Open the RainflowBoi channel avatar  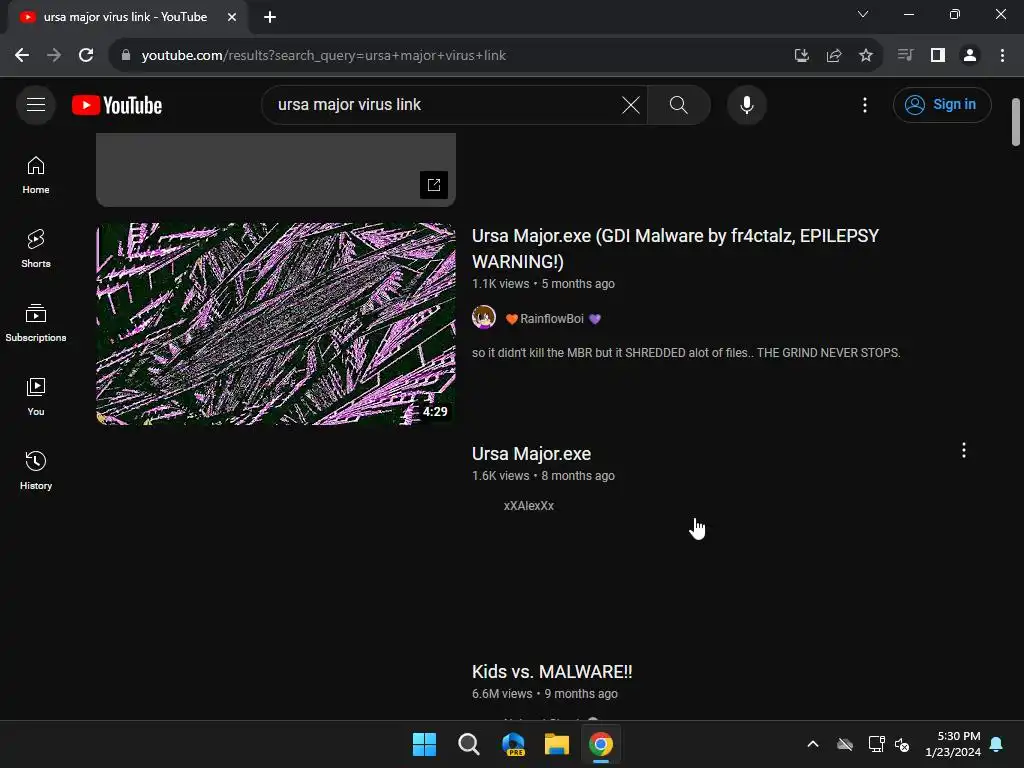click(484, 317)
